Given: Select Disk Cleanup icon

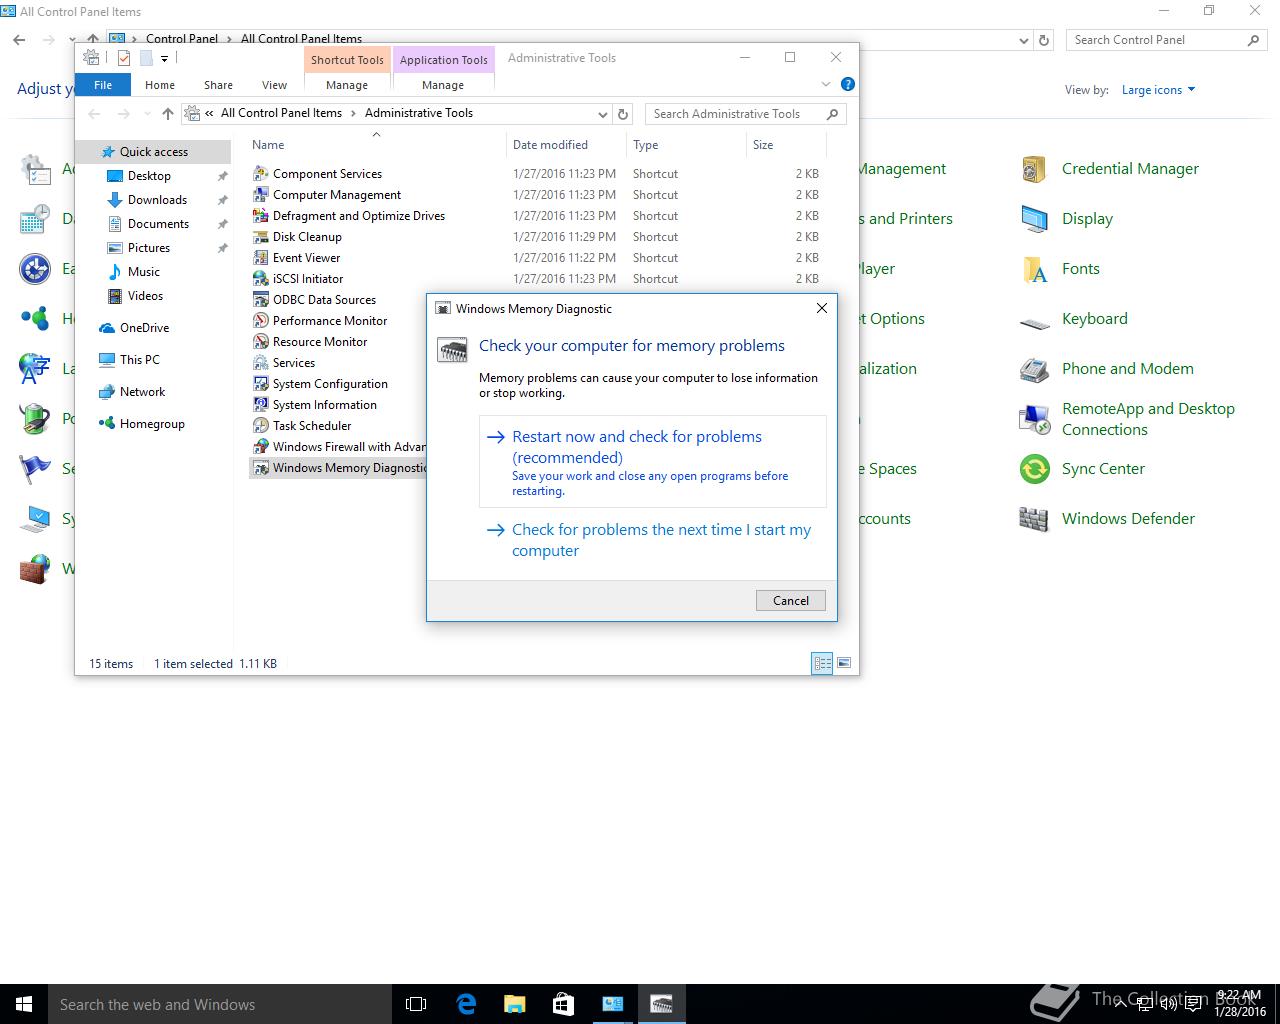Looking at the screenshot, I should point(261,237).
